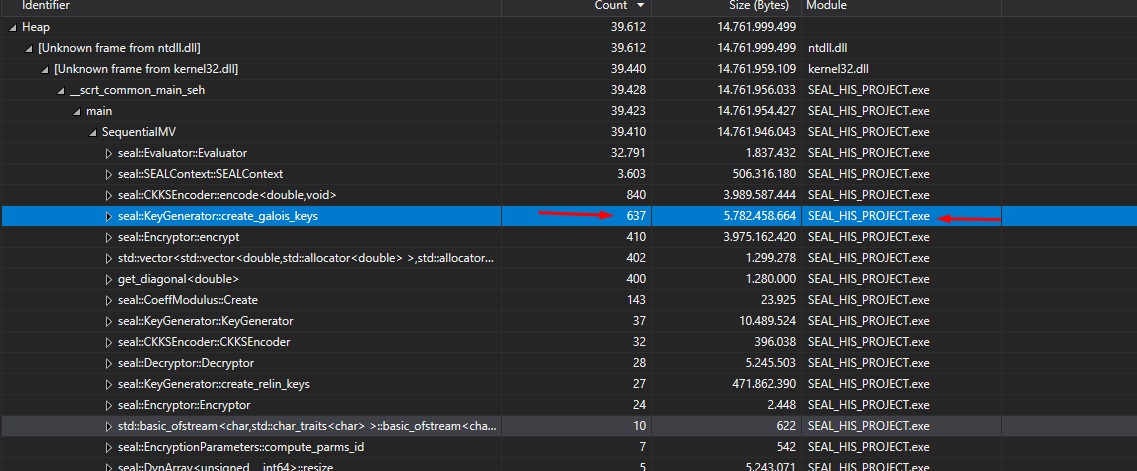The width and height of the screenshot is (1137, 471).
Task: Select the SequentialMV row label
Action: 138,133
